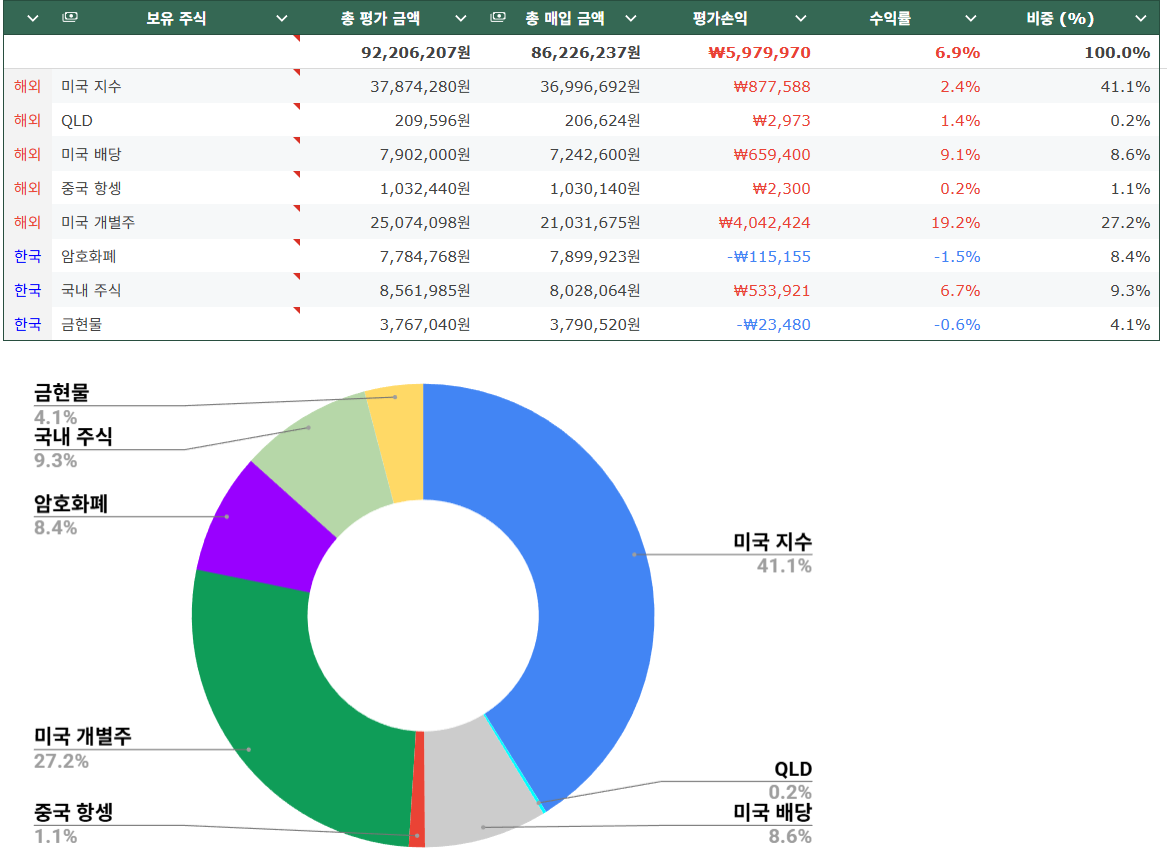Select the 미국 개별주 table cell
The image size is (1167, 862).
point(176,223)
